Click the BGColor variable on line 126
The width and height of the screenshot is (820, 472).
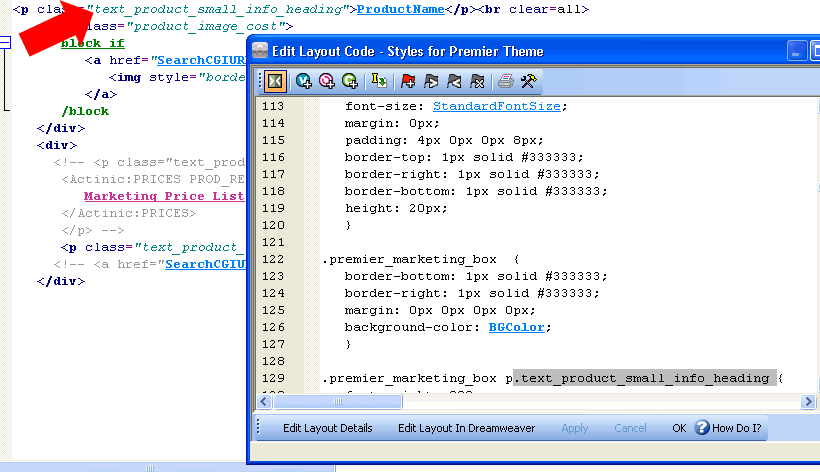tap(519, 327)
